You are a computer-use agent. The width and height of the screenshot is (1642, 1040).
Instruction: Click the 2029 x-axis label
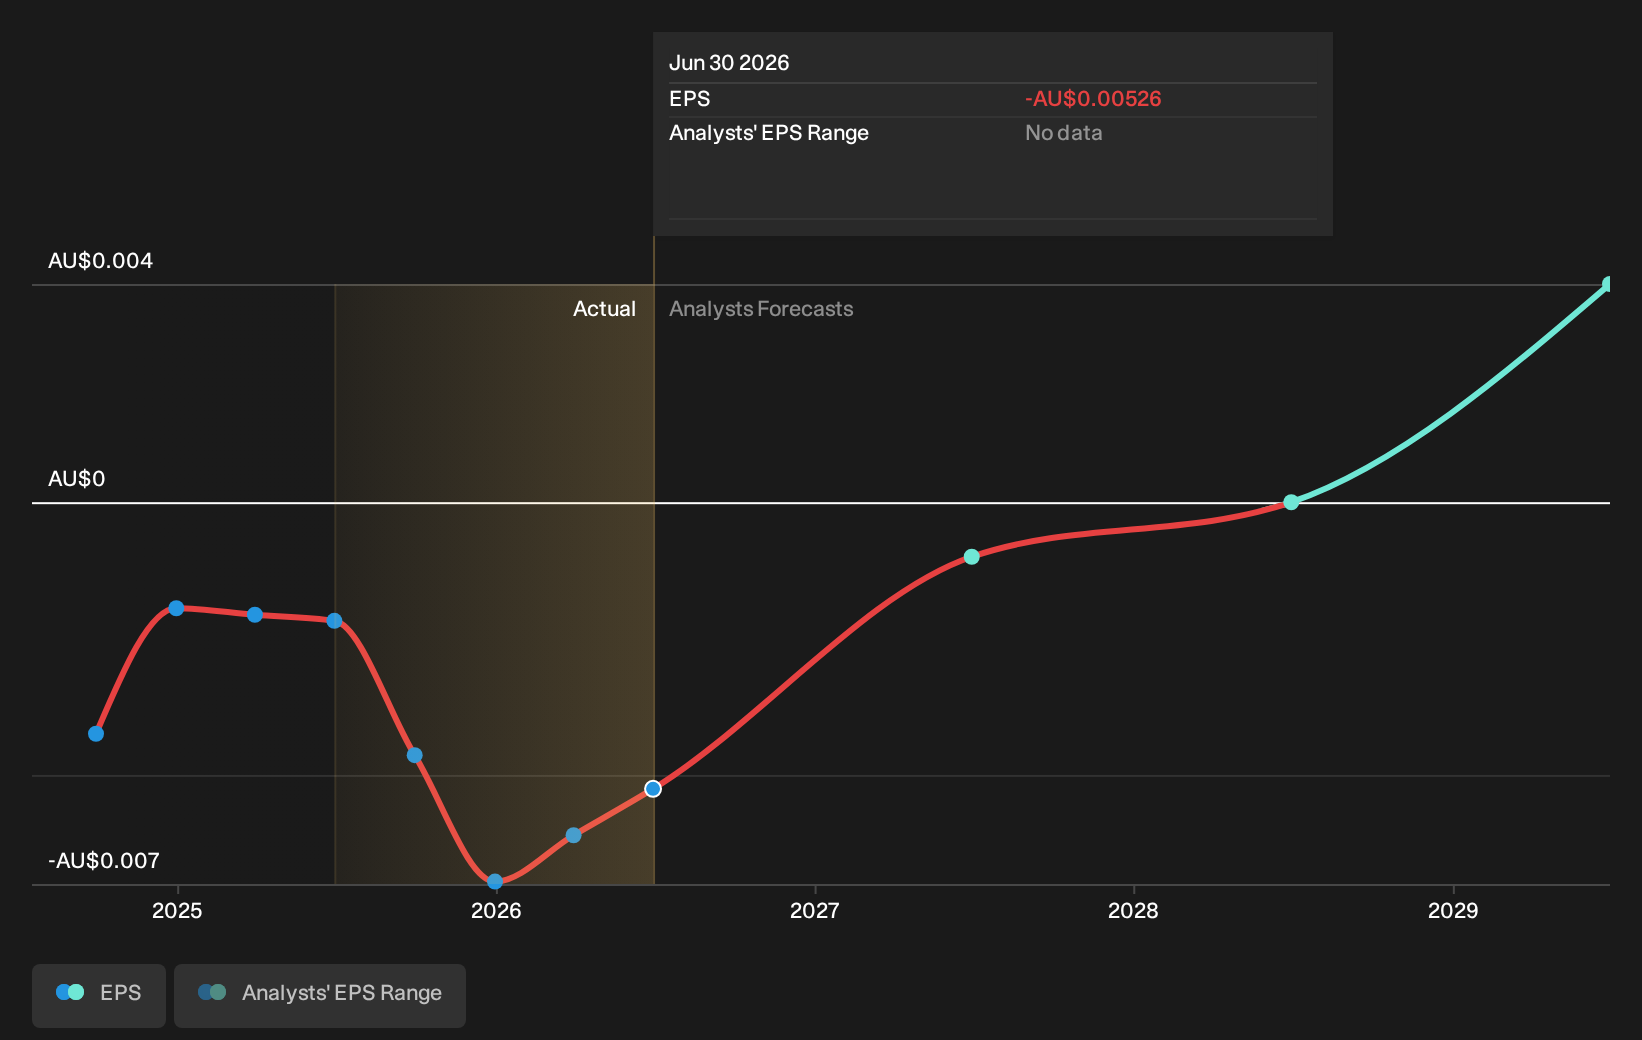coord(1453,910)
